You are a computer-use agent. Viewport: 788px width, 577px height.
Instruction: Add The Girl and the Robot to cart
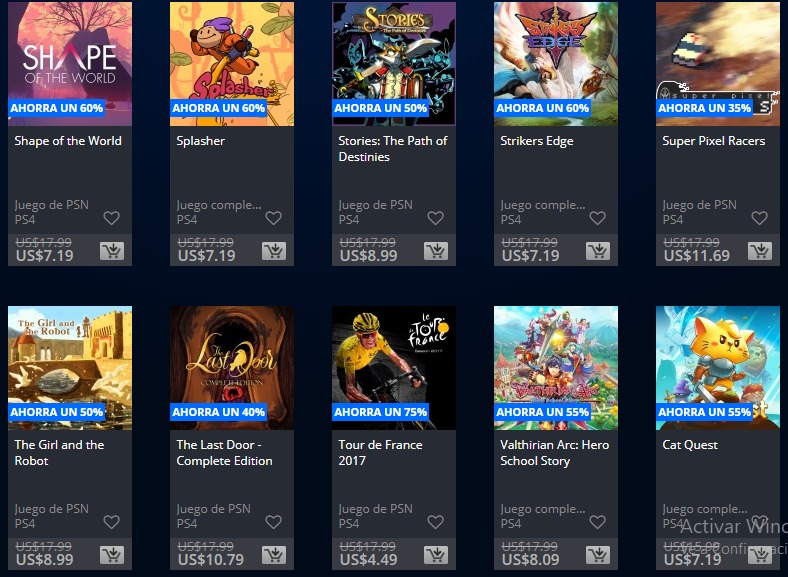click(112, 555)
